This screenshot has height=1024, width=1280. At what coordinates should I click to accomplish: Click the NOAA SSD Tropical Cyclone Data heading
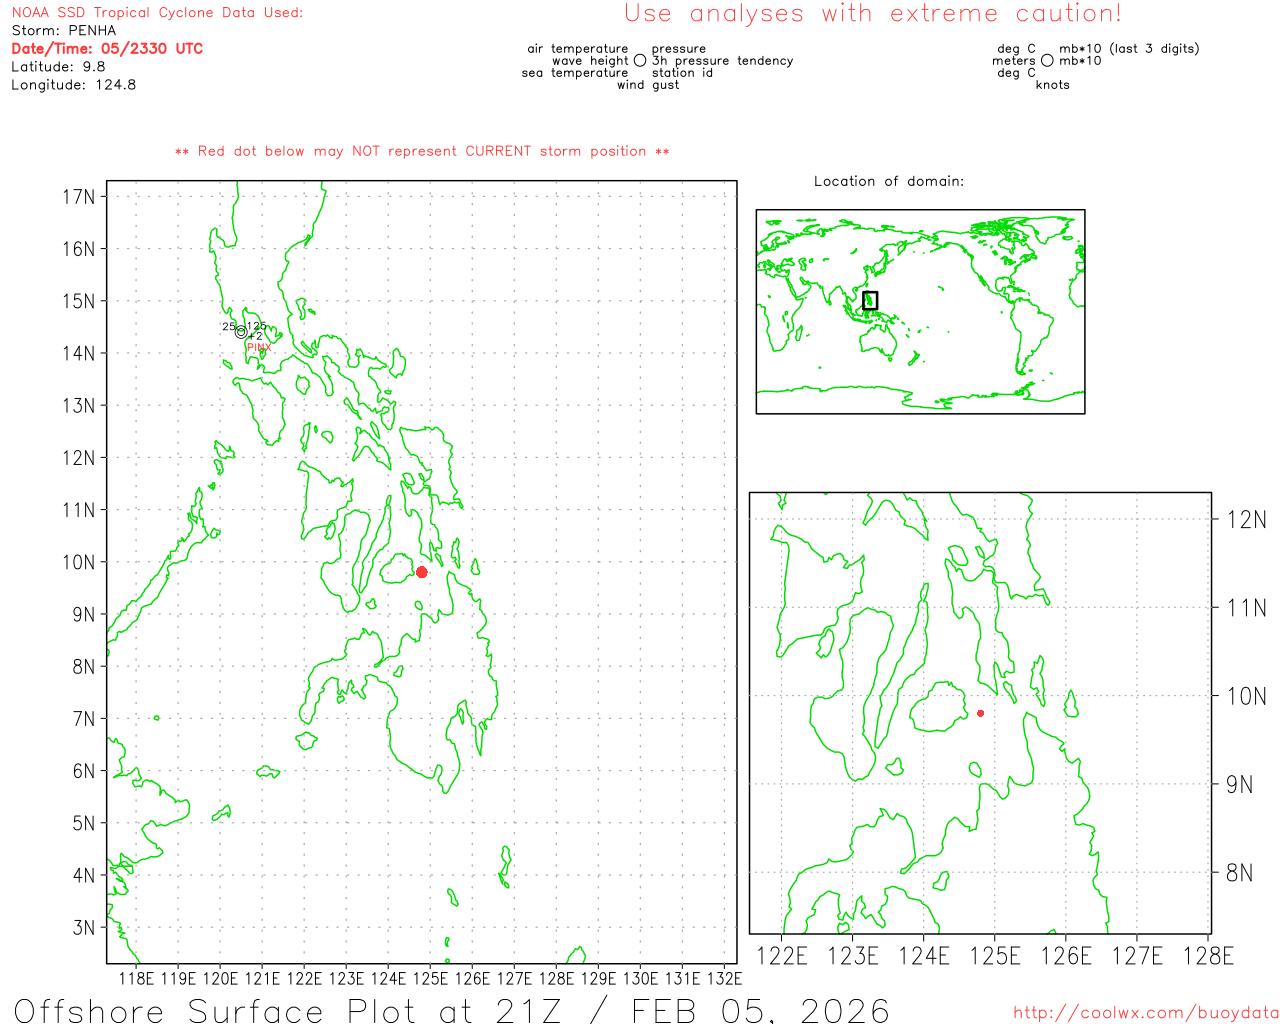(x=157, y=13)
